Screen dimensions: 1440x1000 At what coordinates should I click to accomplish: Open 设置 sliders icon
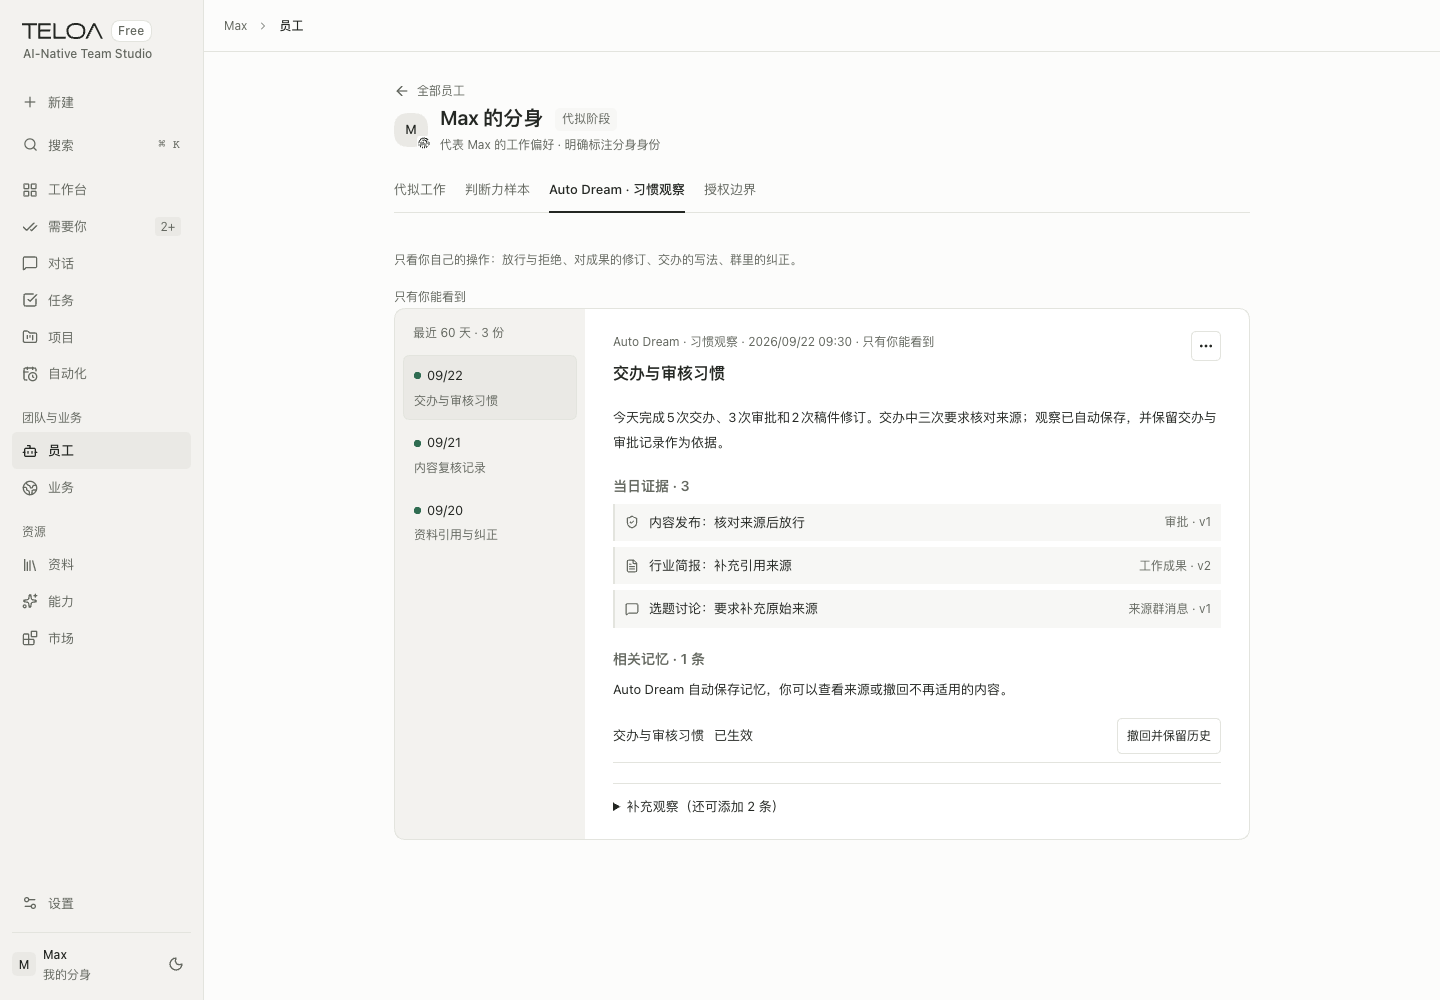click(30, 903)
